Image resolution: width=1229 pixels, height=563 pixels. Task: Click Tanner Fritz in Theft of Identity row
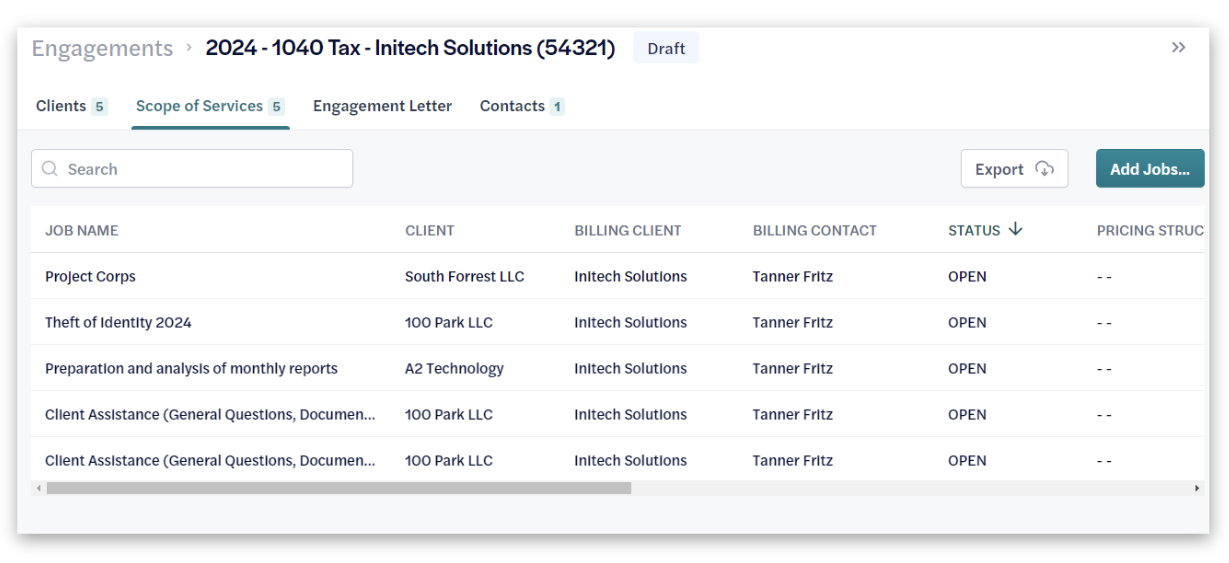tap(793, 323)
